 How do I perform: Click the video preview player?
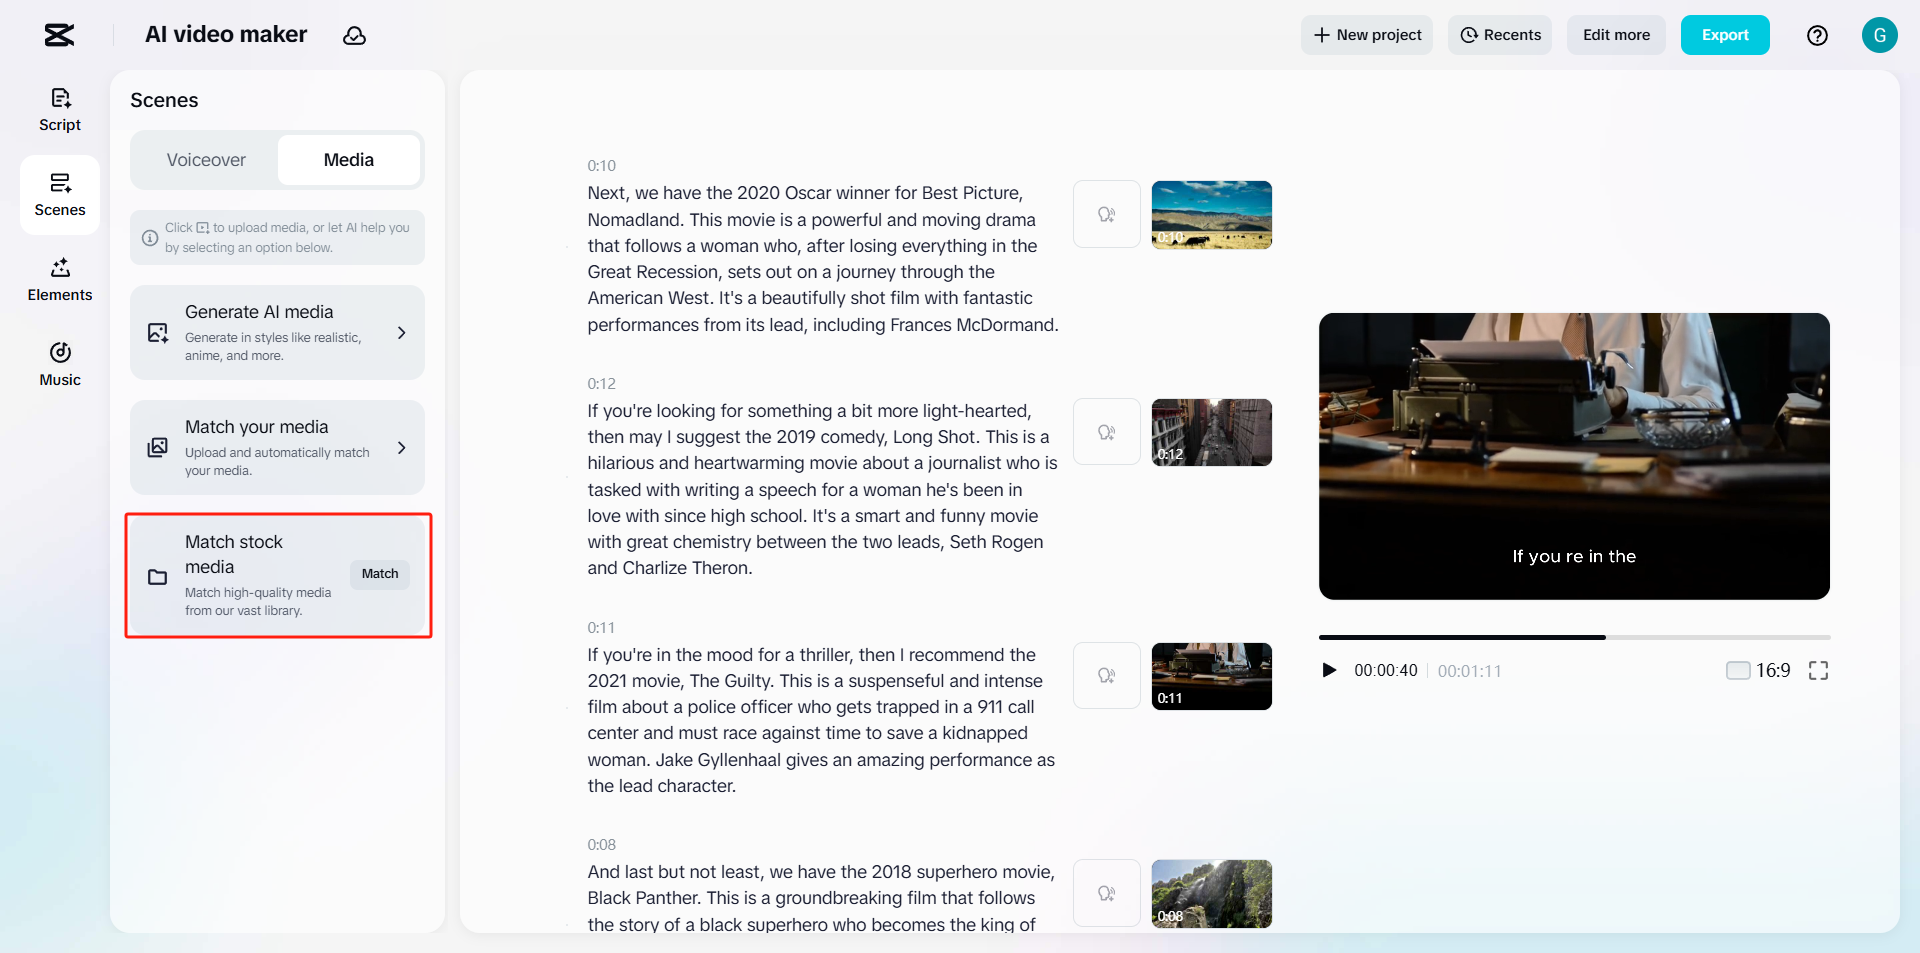click(x=1574, y=456)
